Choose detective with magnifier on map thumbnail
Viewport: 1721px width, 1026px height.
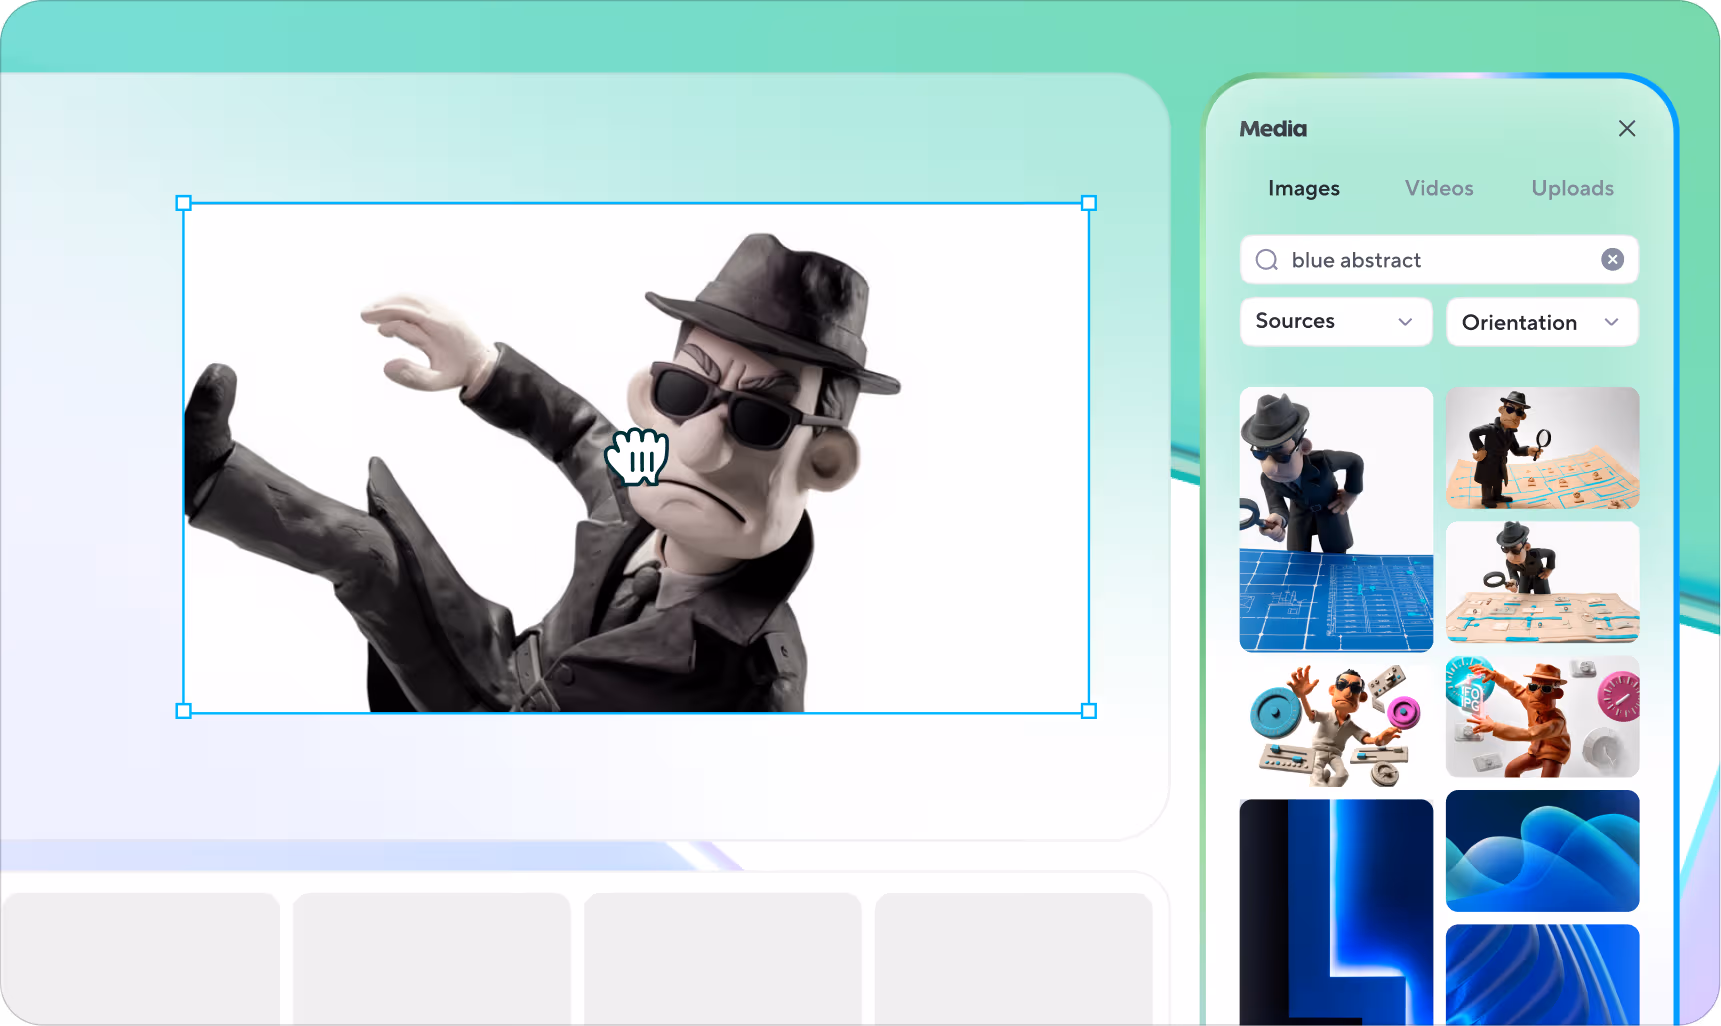coord(1542,448)
